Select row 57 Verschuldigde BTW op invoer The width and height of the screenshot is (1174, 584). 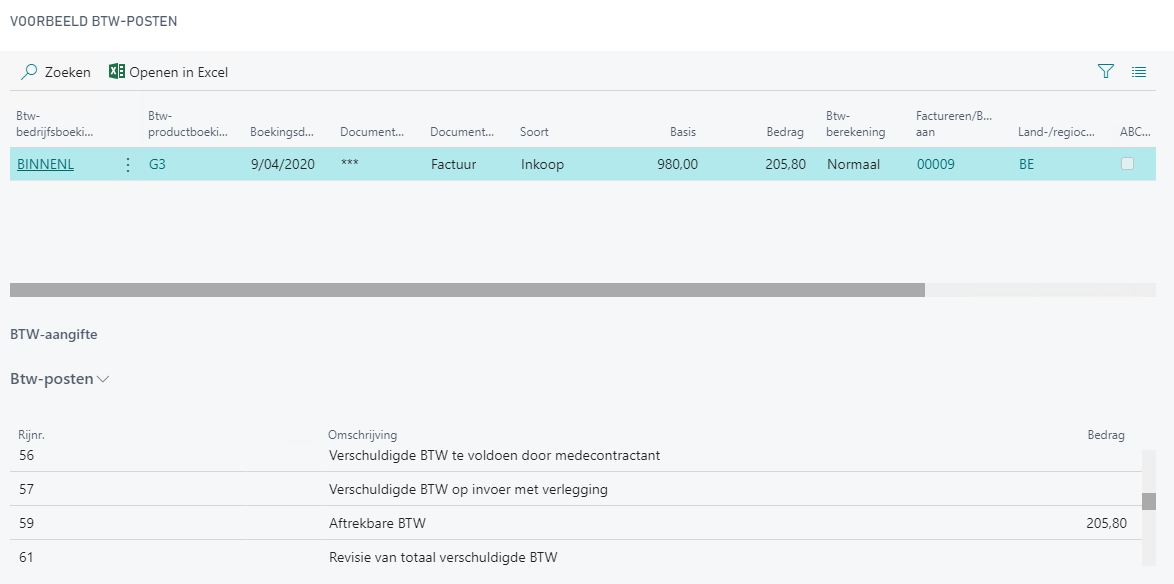coord(468,489)
